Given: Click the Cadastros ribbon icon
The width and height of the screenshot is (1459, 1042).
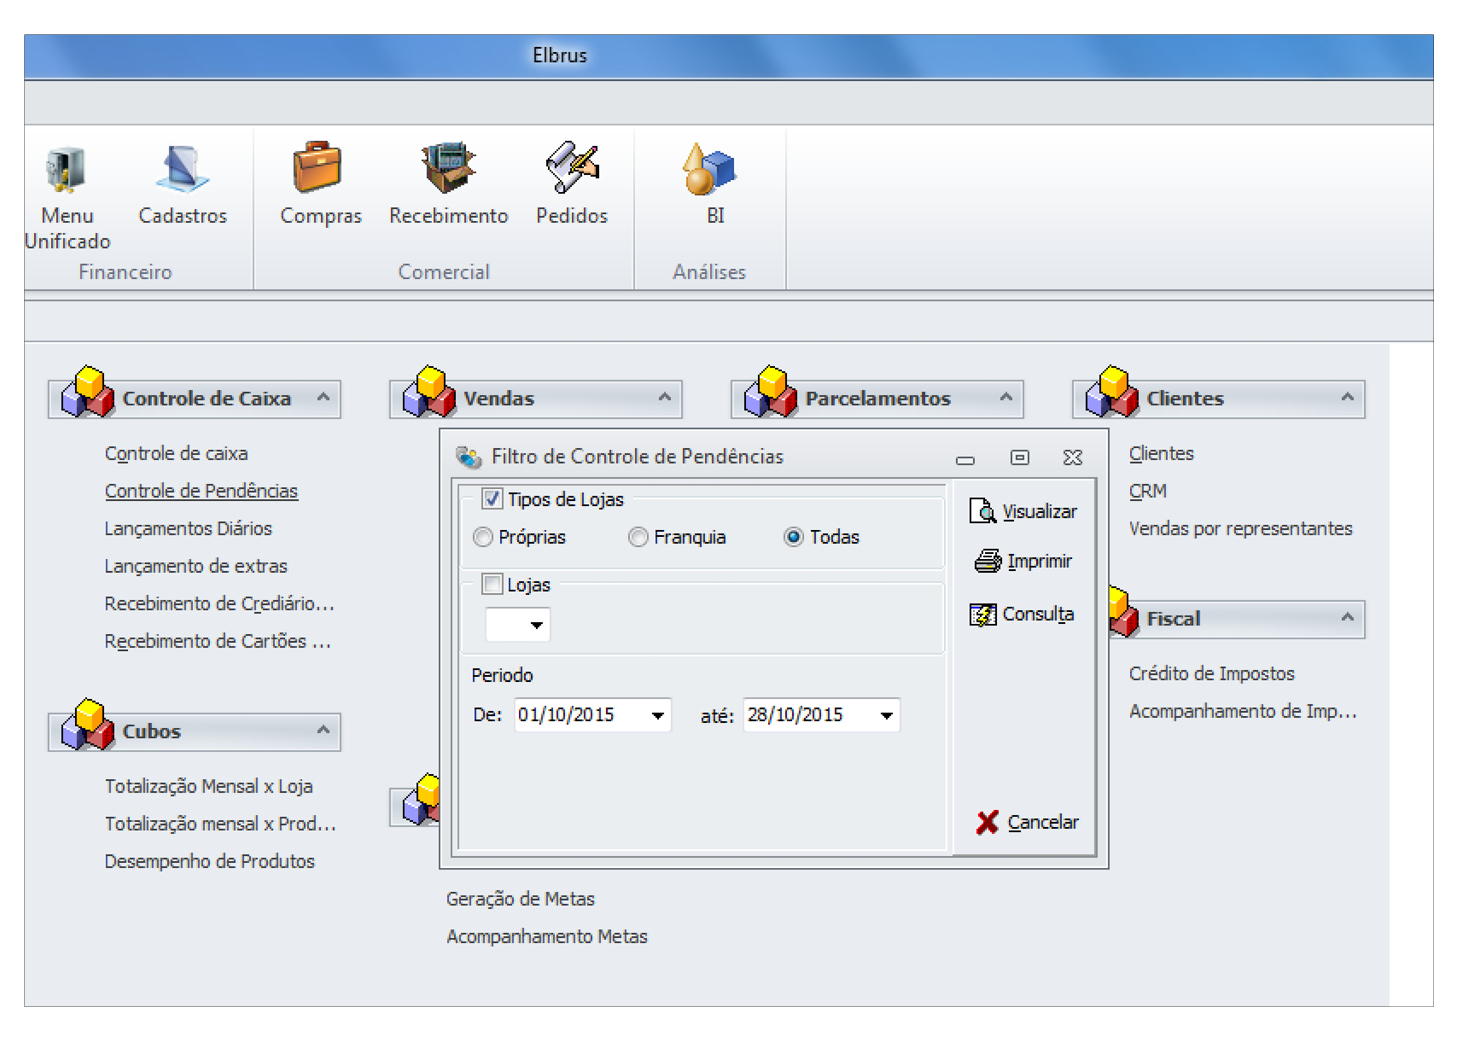Looking at the screenshot, I should pos(182,170).
